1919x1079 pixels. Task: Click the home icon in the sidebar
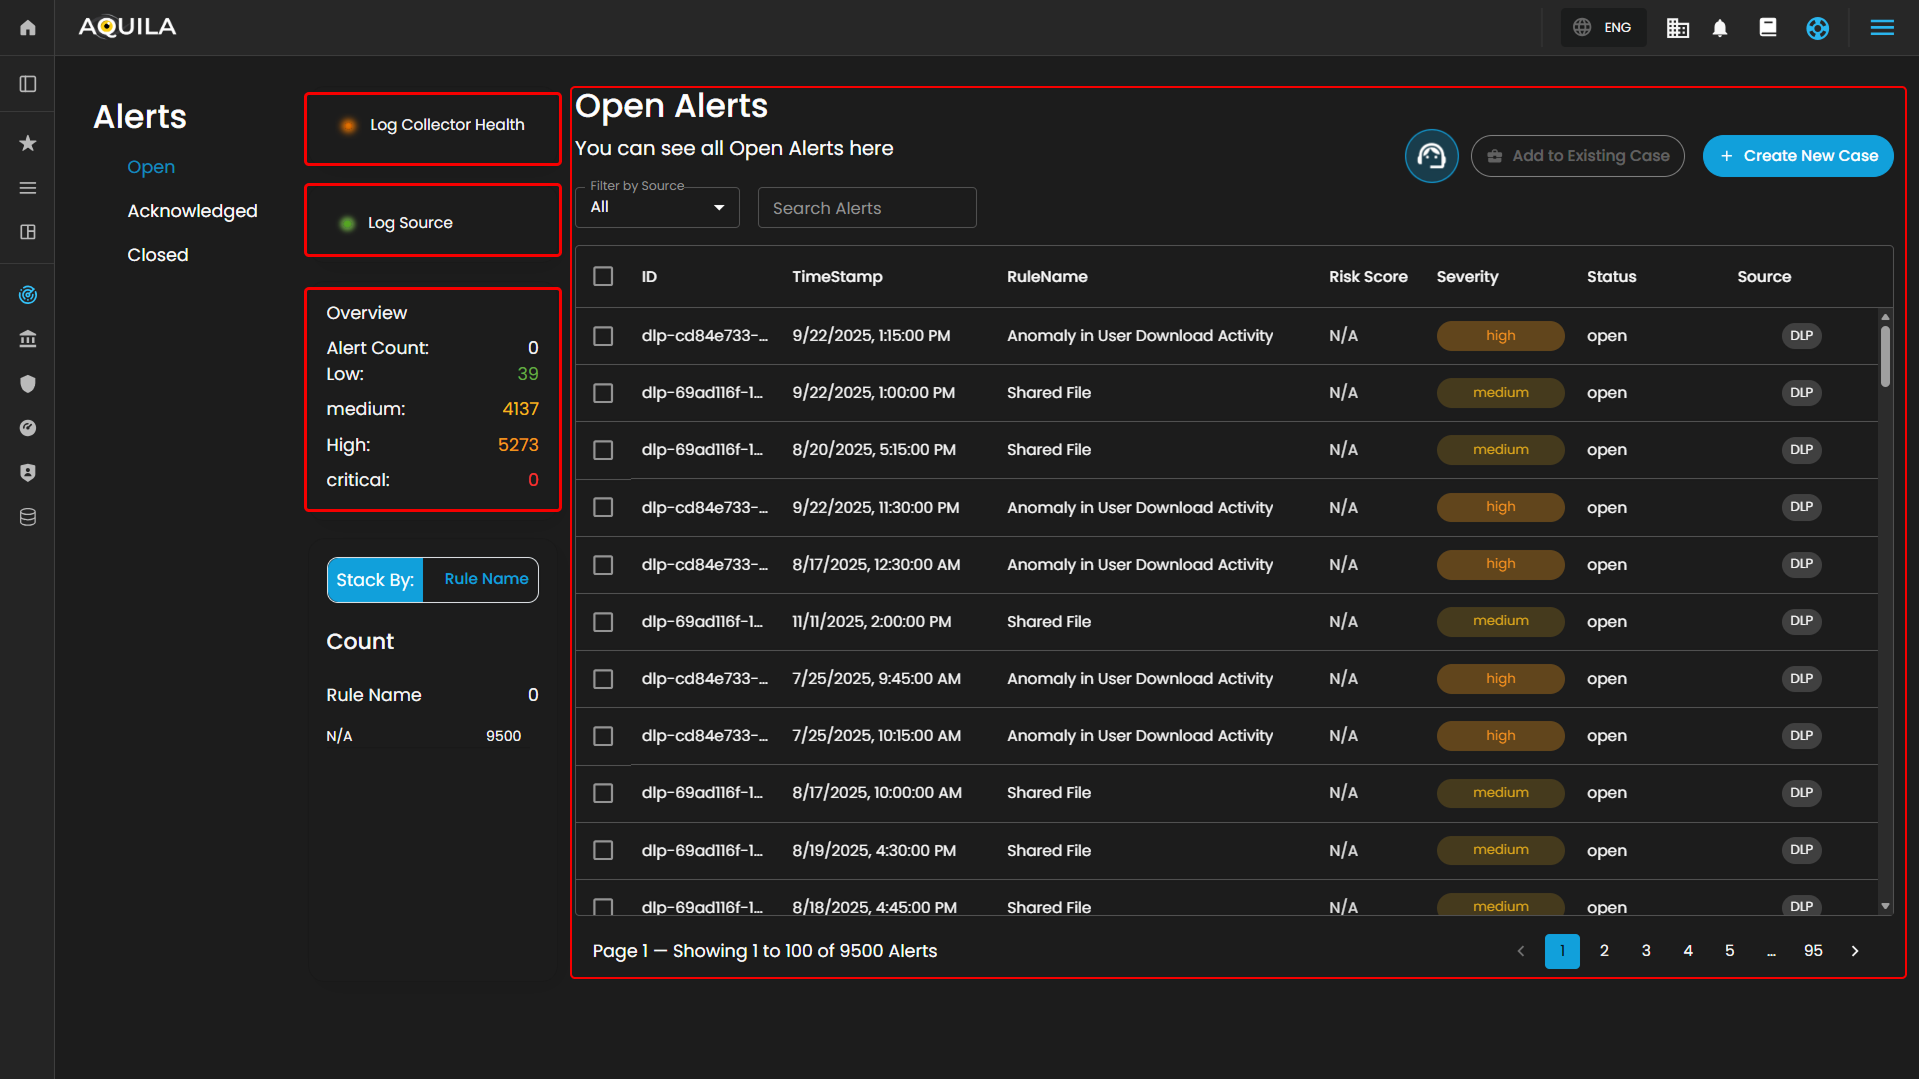click(x=28, y=28)
